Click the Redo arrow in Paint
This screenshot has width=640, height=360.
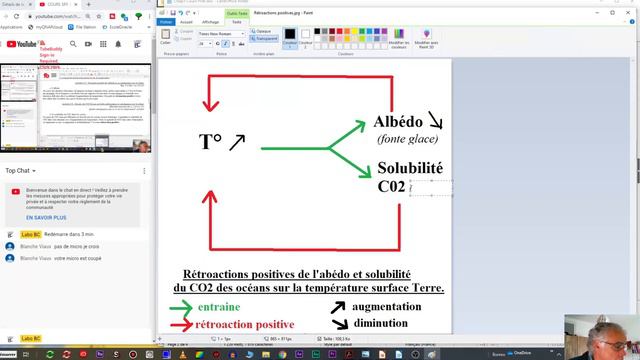click(x=188, y=13)
